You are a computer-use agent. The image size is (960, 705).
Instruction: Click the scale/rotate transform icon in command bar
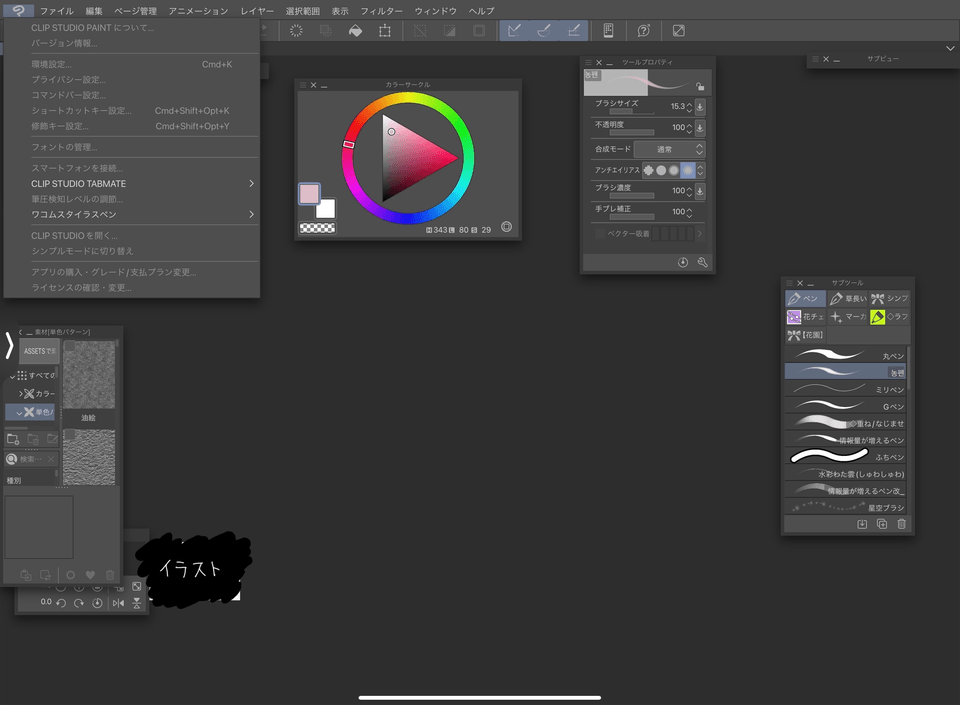pyautogui.click(x=384, y=31)
